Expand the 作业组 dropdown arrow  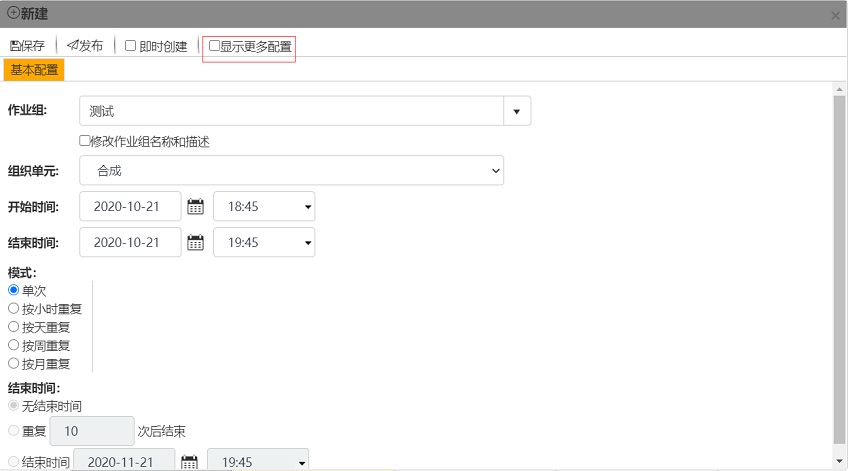[x=516, y=111]
